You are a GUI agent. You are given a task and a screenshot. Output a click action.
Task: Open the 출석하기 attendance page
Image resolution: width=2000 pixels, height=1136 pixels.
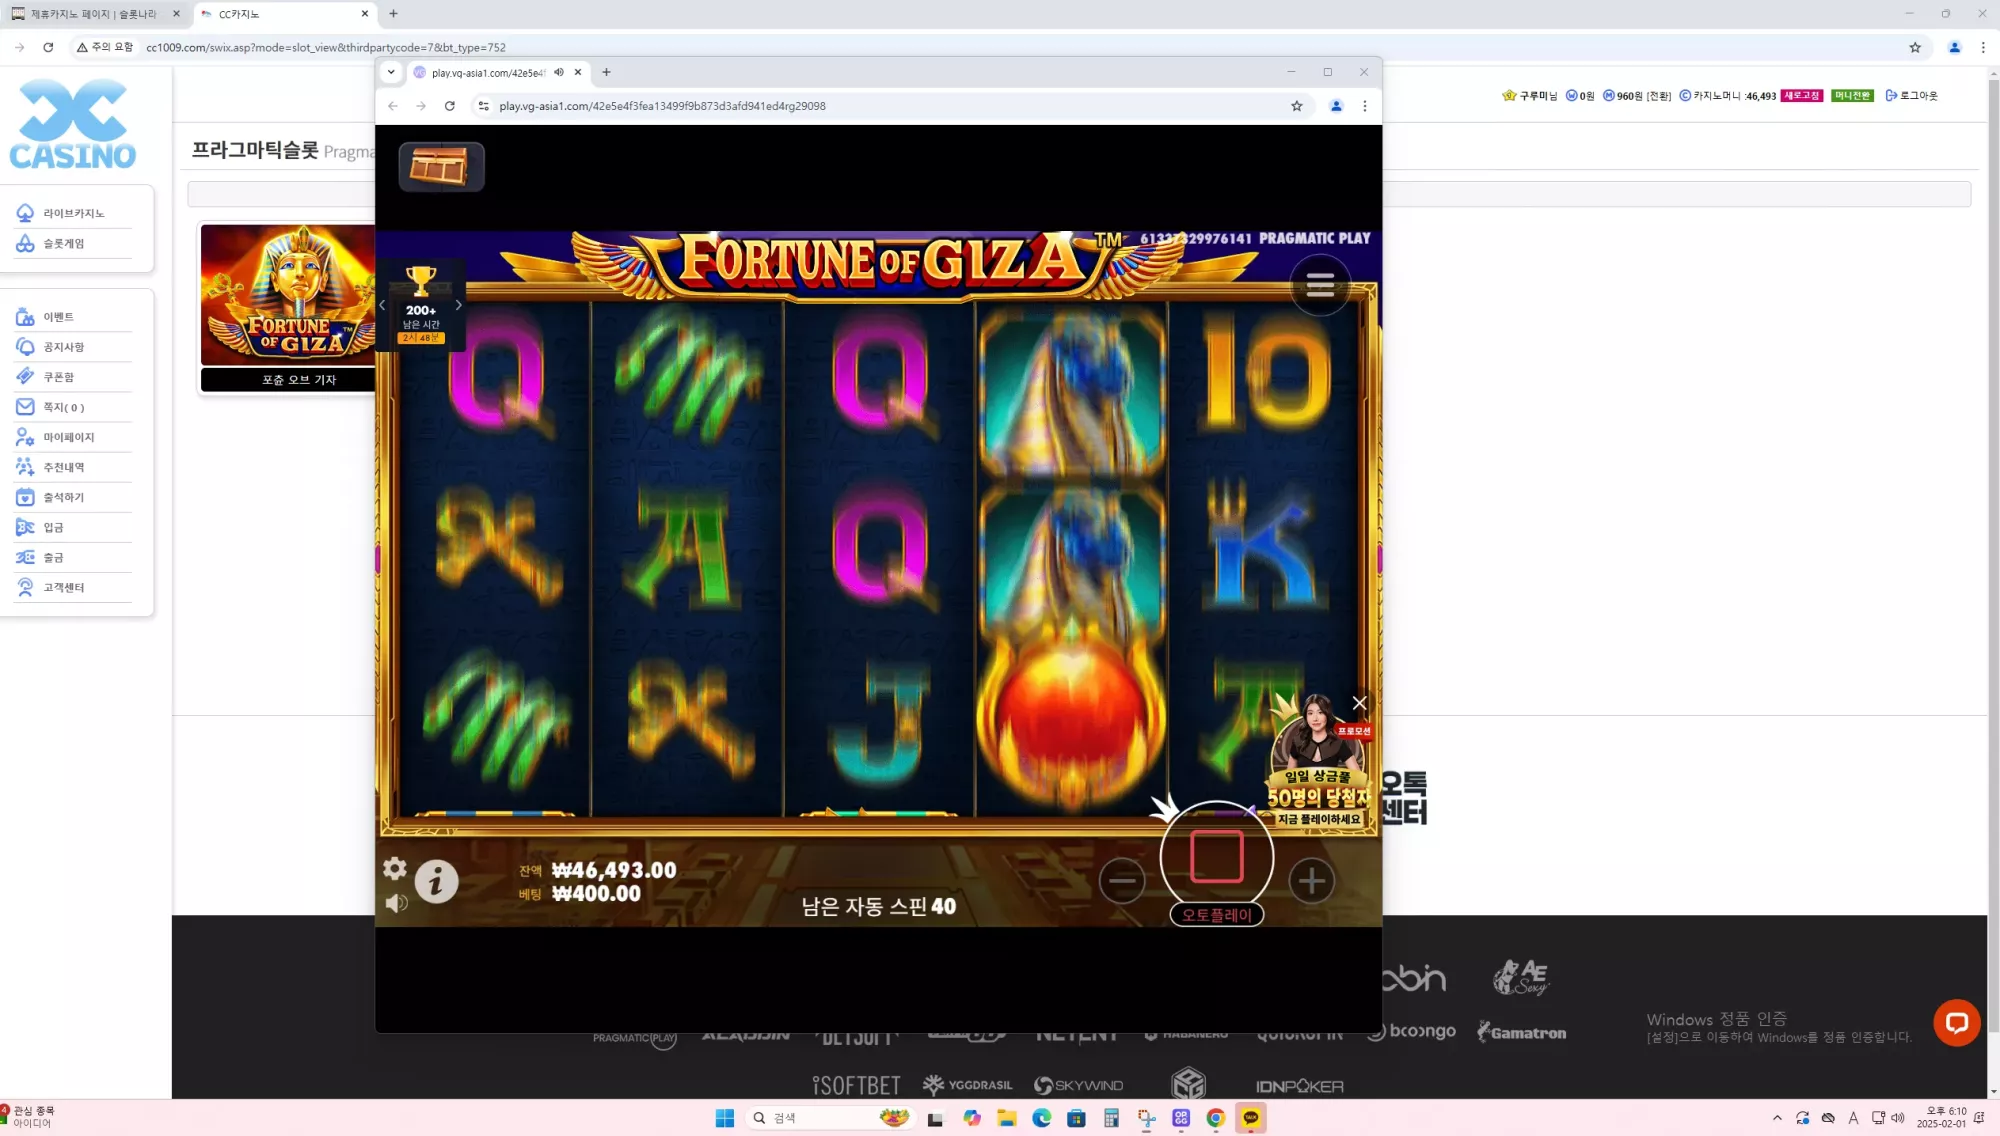[x=73, y=497]
